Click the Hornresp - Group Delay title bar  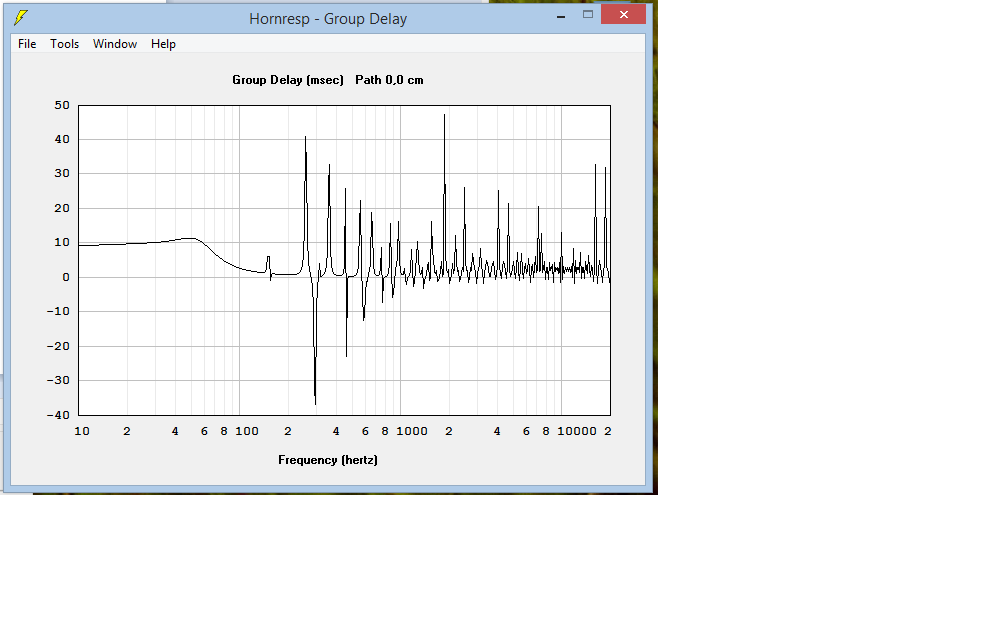coord(328,19)
